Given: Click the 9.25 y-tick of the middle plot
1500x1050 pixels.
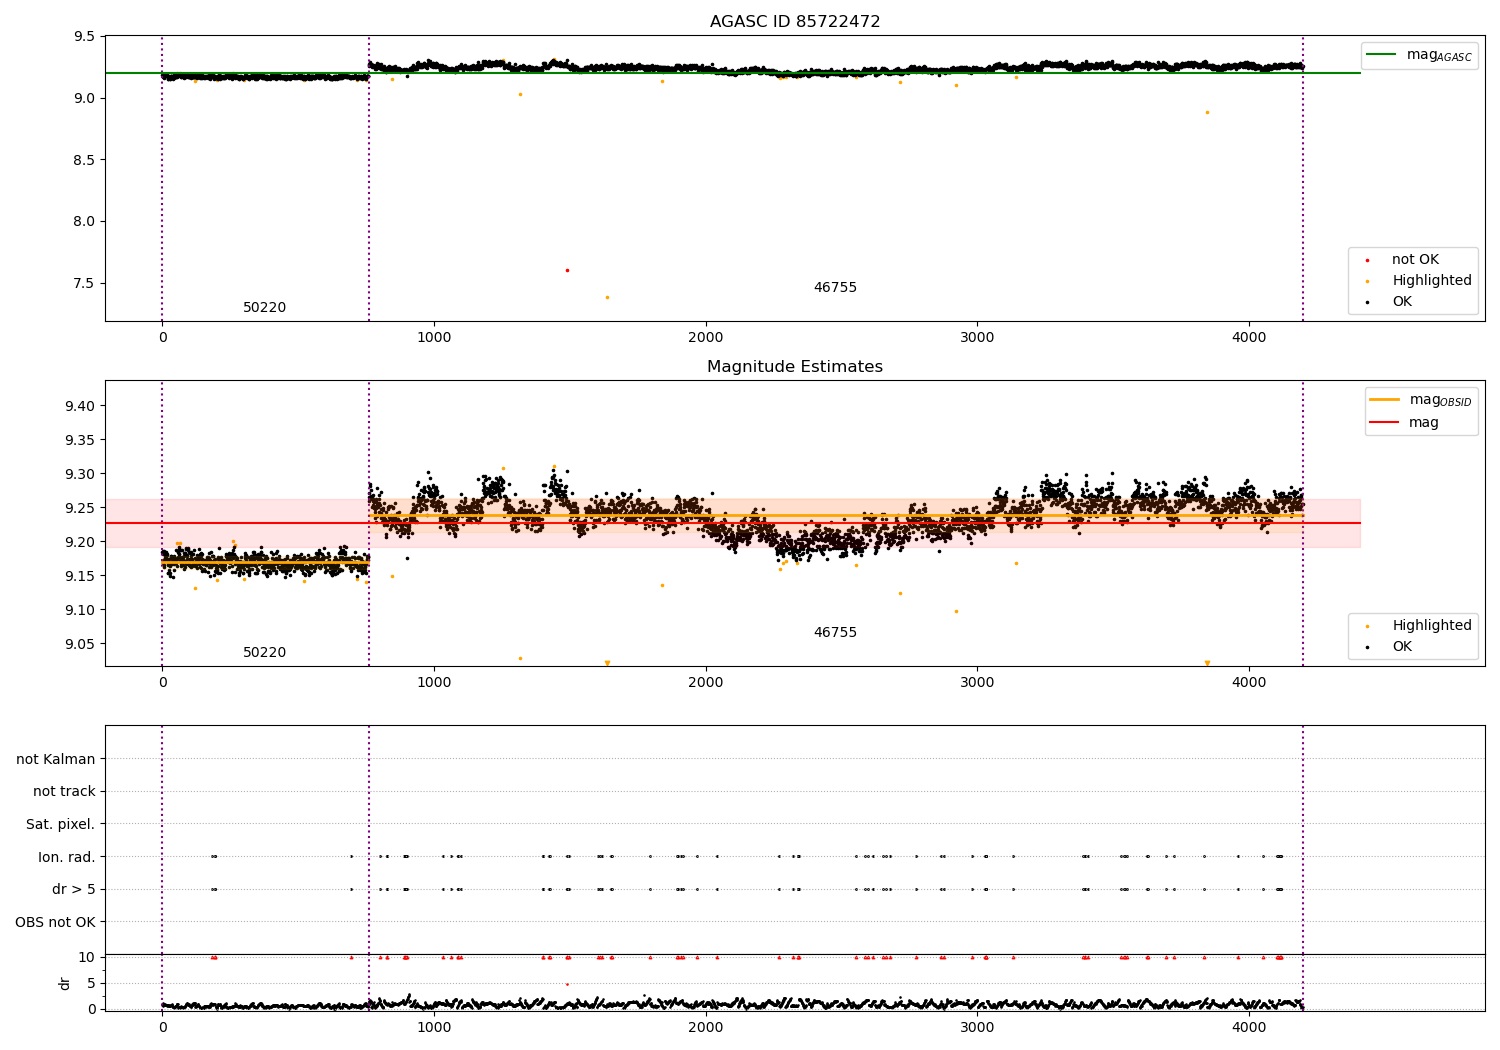Looking at the screenshot, I should 81,508.
